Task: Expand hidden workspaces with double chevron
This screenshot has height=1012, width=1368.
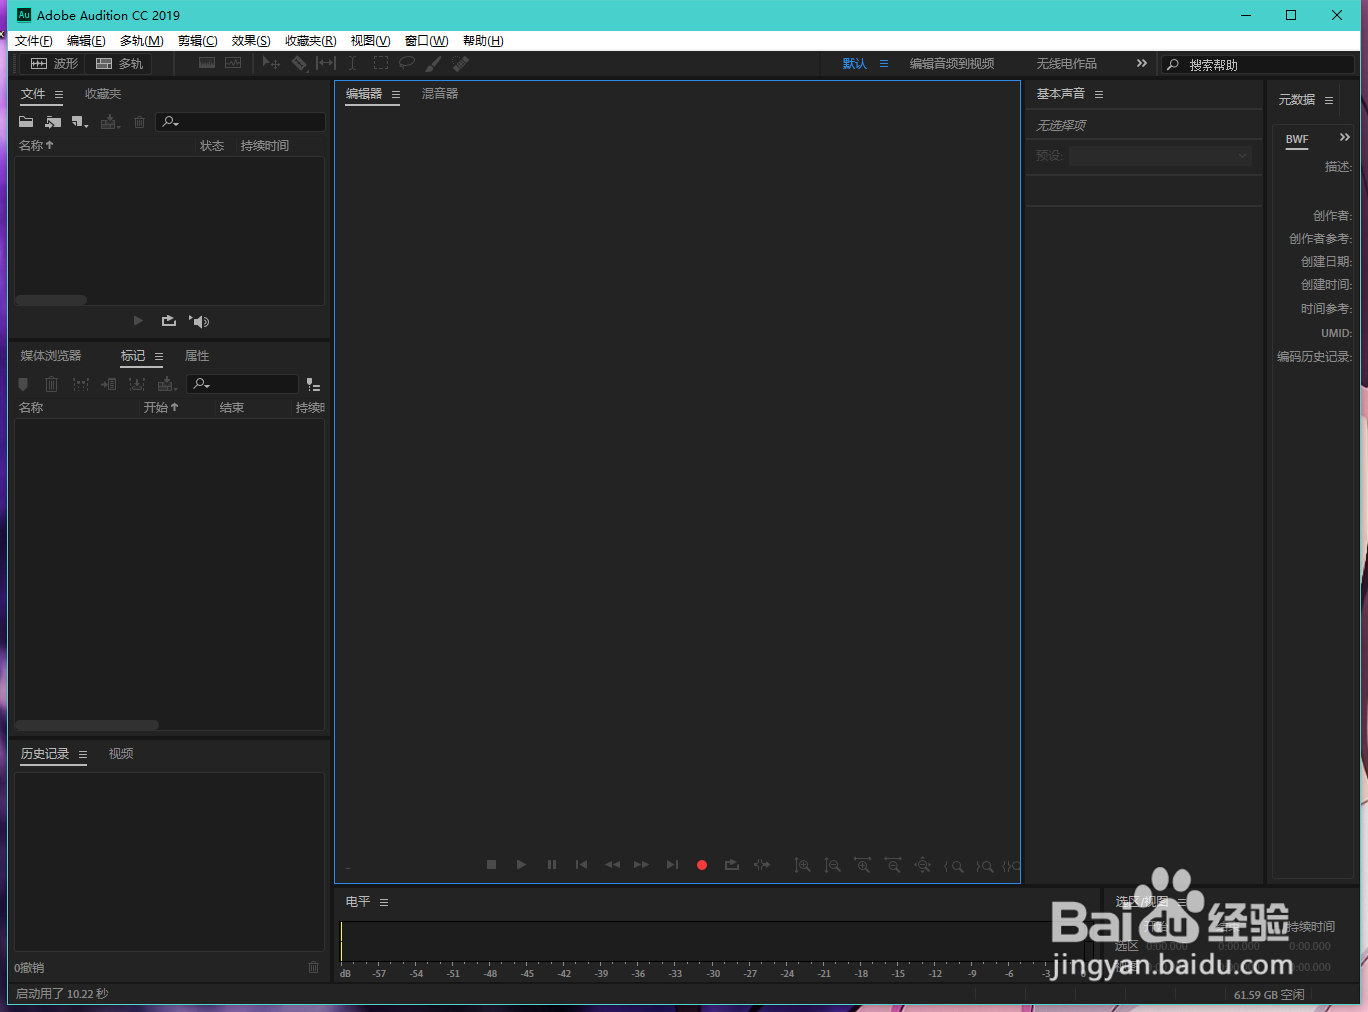Action: coord(1142,63)
